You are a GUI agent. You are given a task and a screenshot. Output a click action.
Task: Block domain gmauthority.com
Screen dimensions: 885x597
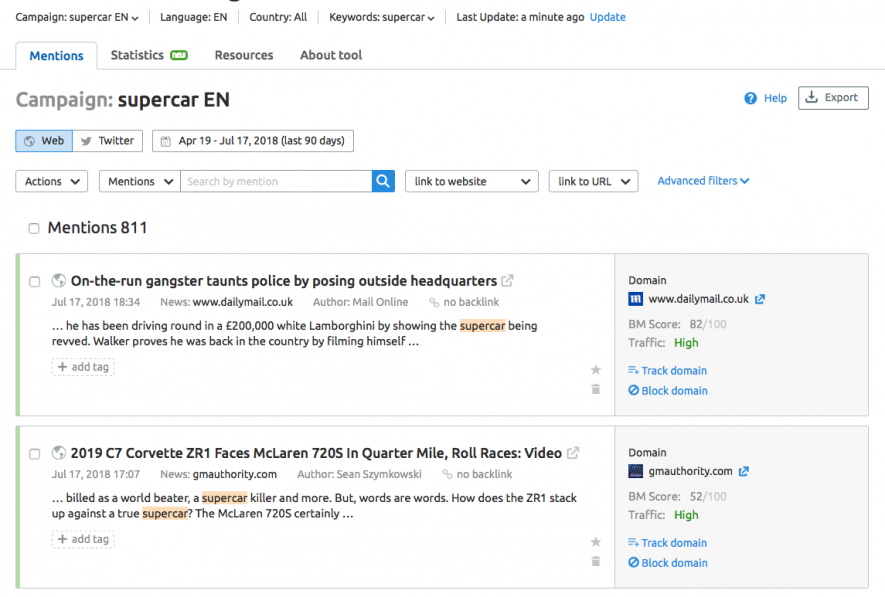coord(668,563)
